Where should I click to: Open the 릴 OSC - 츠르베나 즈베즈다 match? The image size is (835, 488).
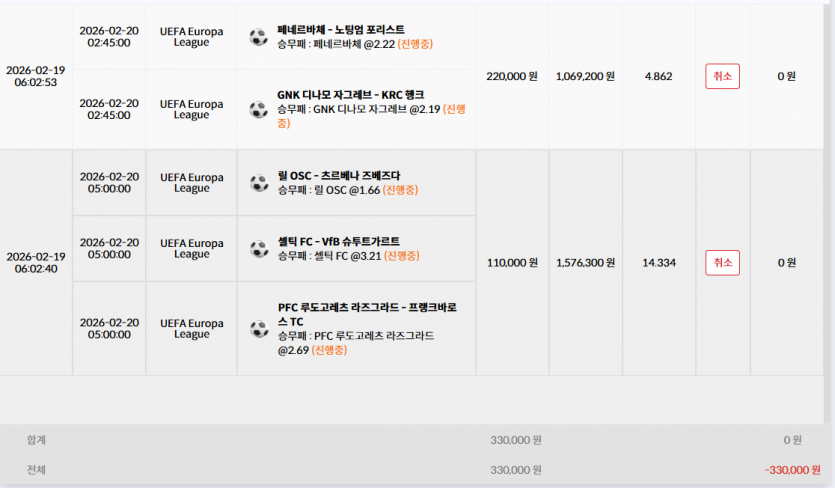[x=339, y=176]
